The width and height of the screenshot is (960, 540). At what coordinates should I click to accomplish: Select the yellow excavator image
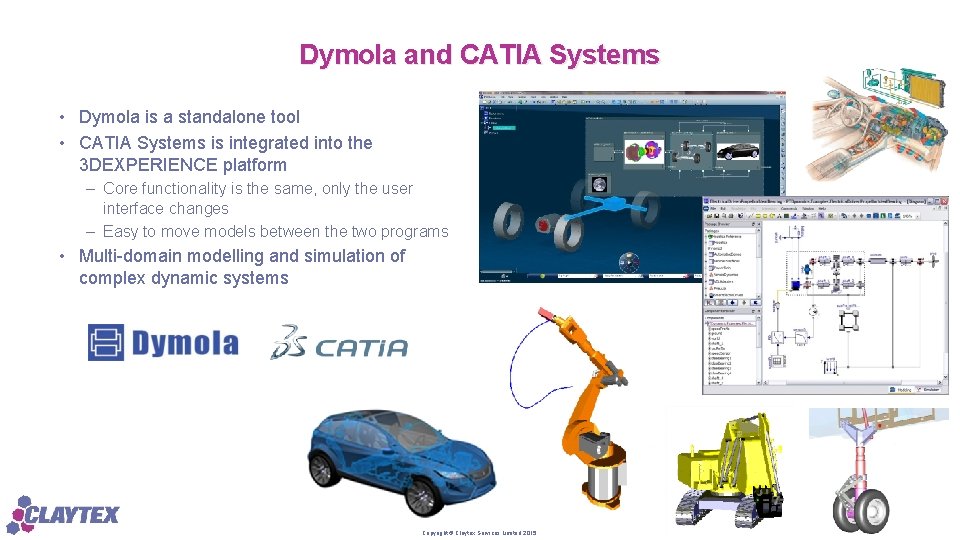pos(730,471)
